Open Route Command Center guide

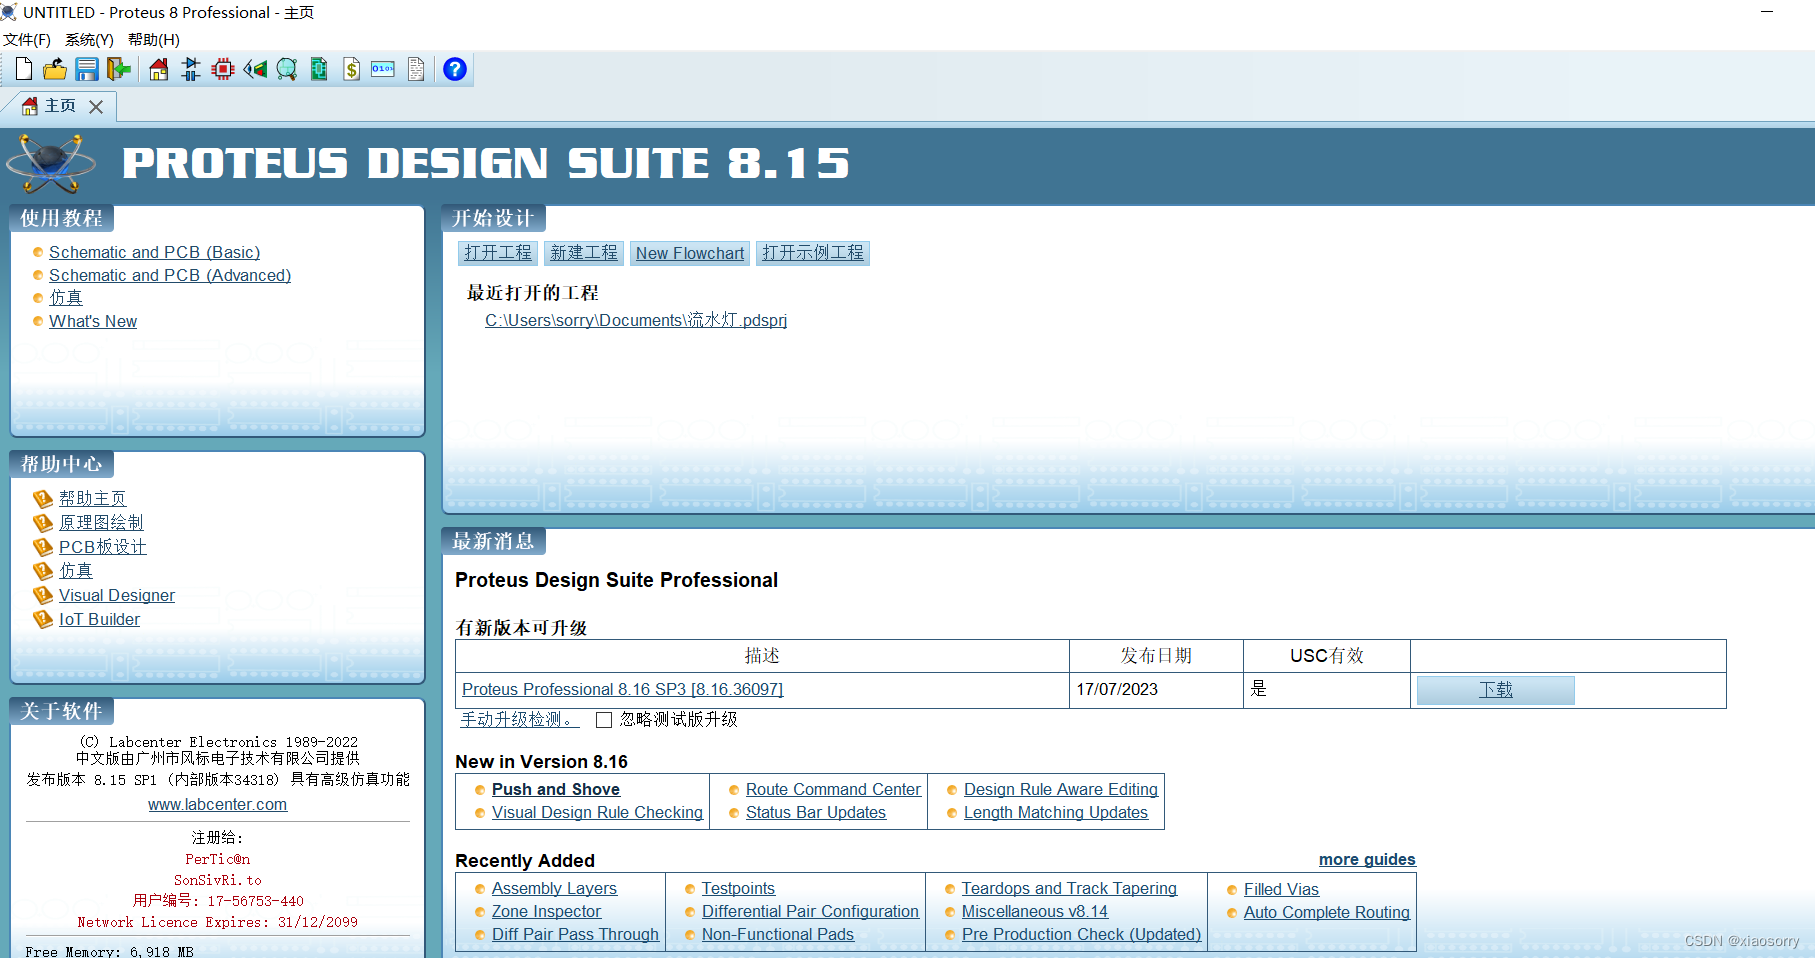pos(833,789)
